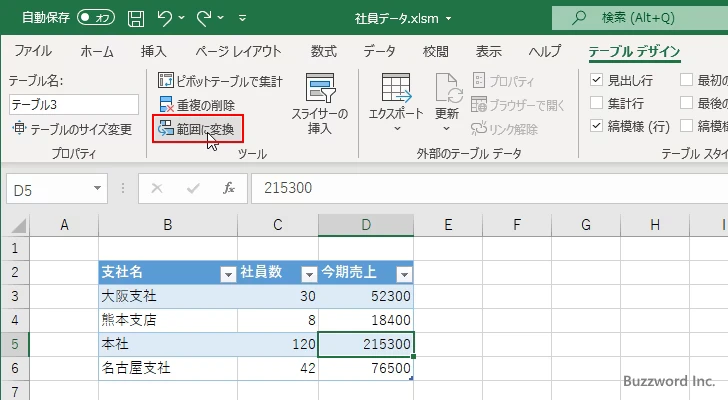728x400 pixels.
Task: Switch to the 校閲 tab
Action: [436, 51]
